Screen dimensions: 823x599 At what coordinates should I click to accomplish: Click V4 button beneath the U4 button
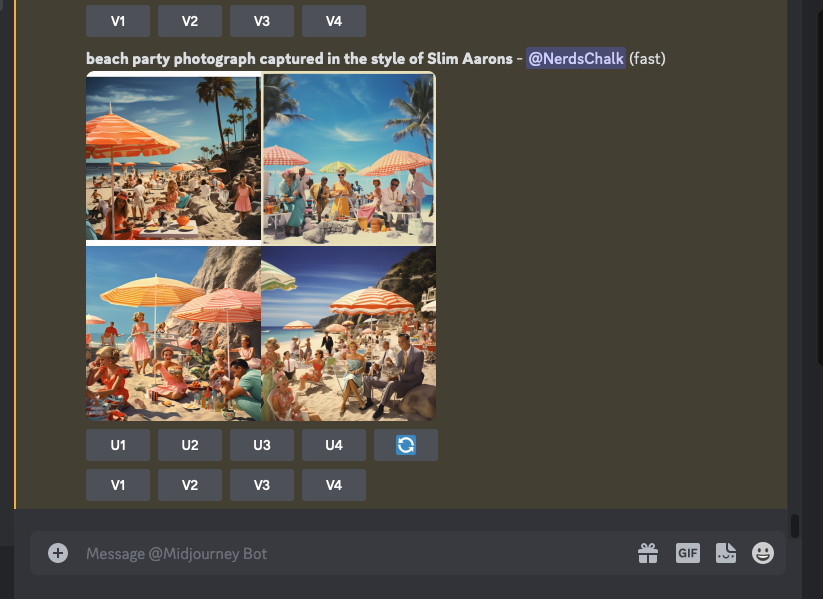point(334,485)
